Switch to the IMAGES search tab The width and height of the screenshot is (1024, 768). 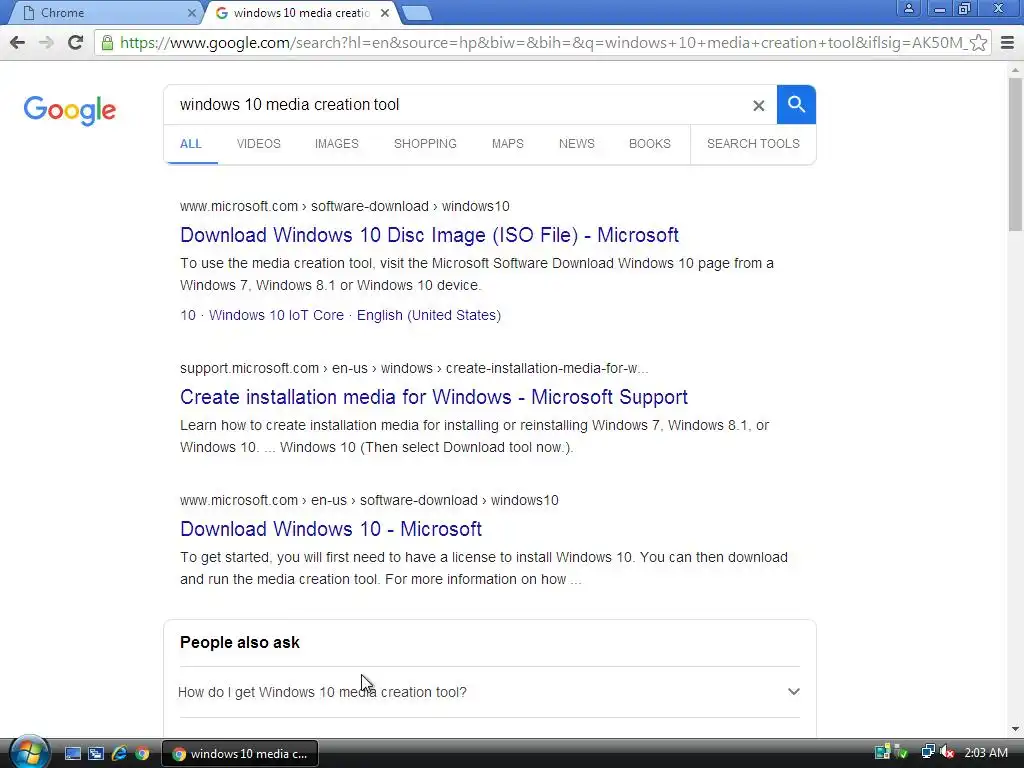[337, 144]
